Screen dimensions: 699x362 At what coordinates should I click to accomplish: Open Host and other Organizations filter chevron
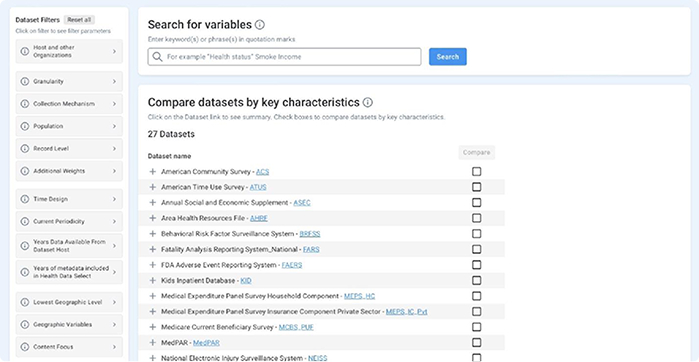click(114, 51)
